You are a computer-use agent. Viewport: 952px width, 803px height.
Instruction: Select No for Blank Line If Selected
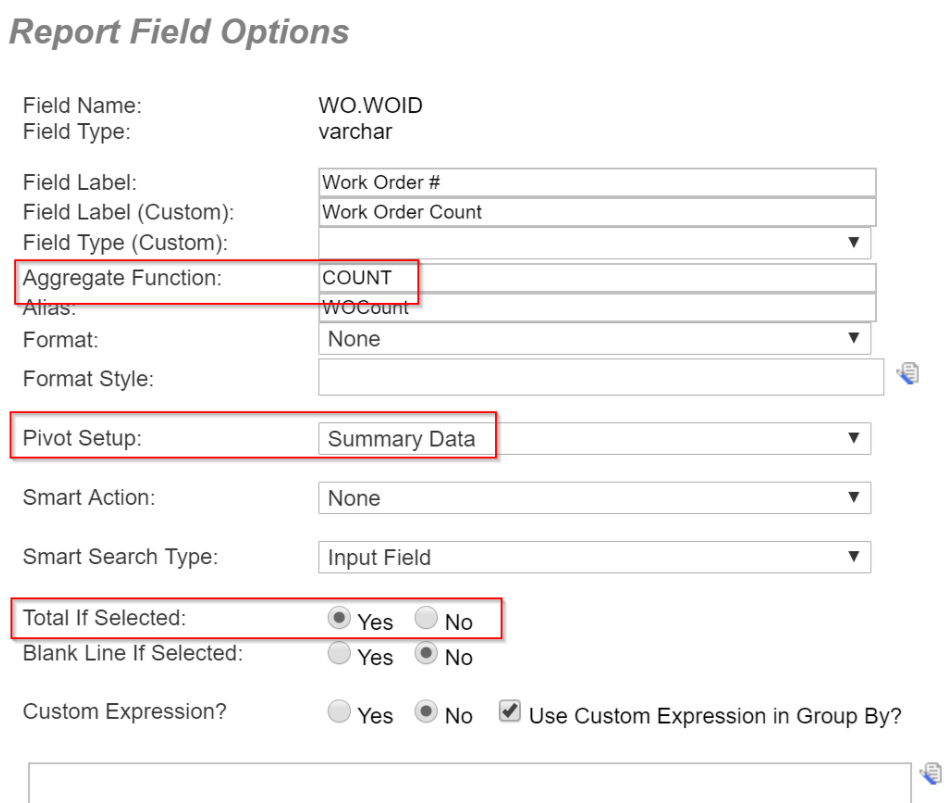[x=427, y=654]
